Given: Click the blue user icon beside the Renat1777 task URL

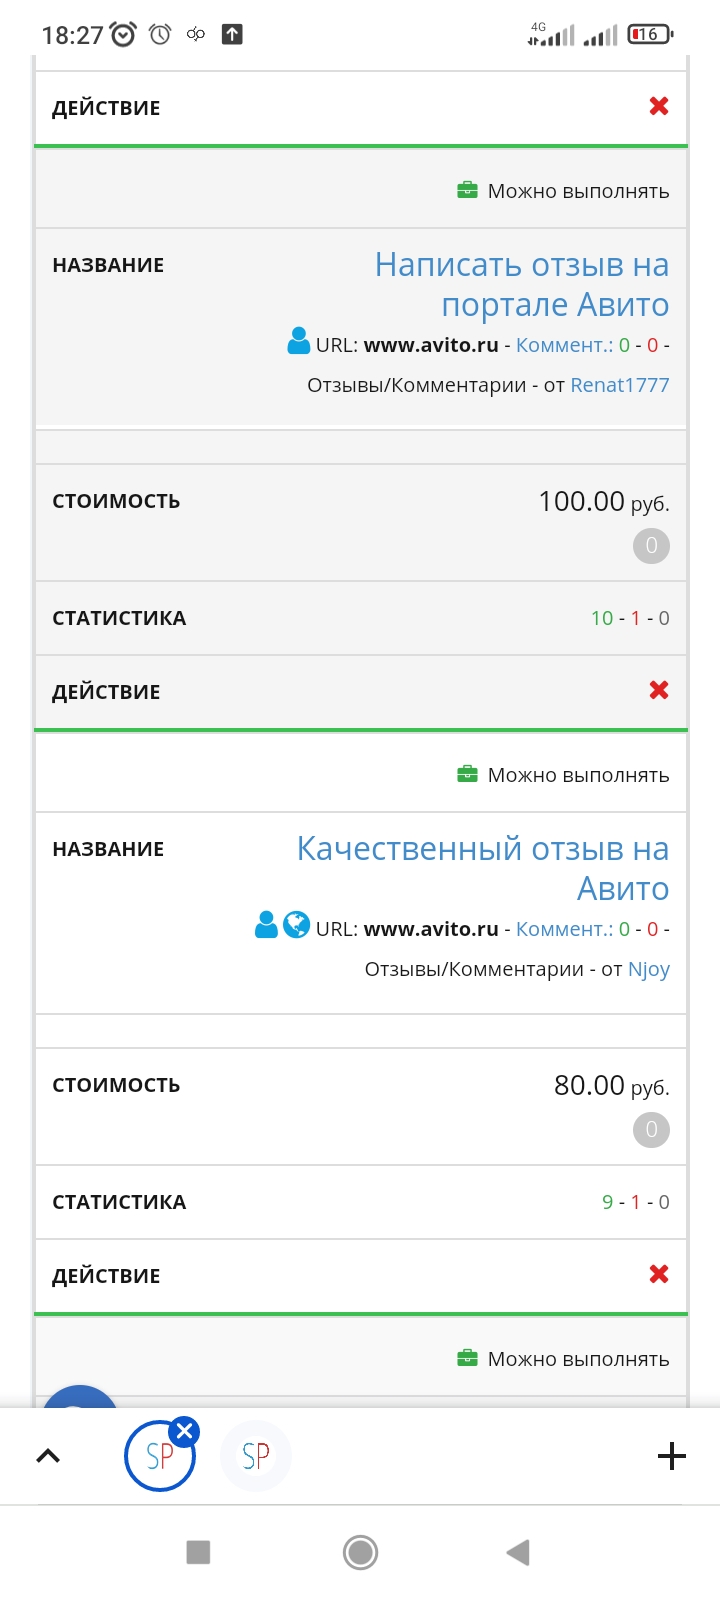Looking at the screenshot, I should point(299,341).
